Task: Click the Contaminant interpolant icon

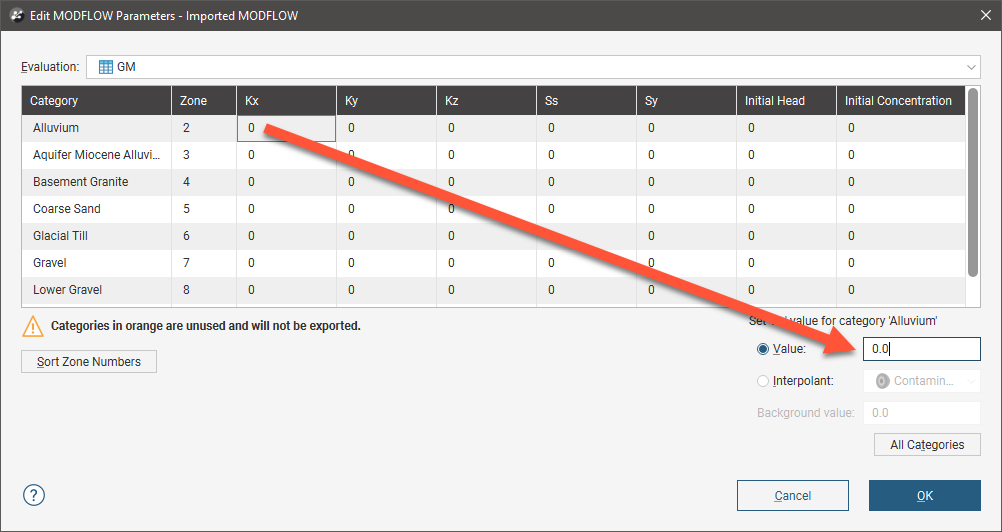Action: click(x=882, y=381)
